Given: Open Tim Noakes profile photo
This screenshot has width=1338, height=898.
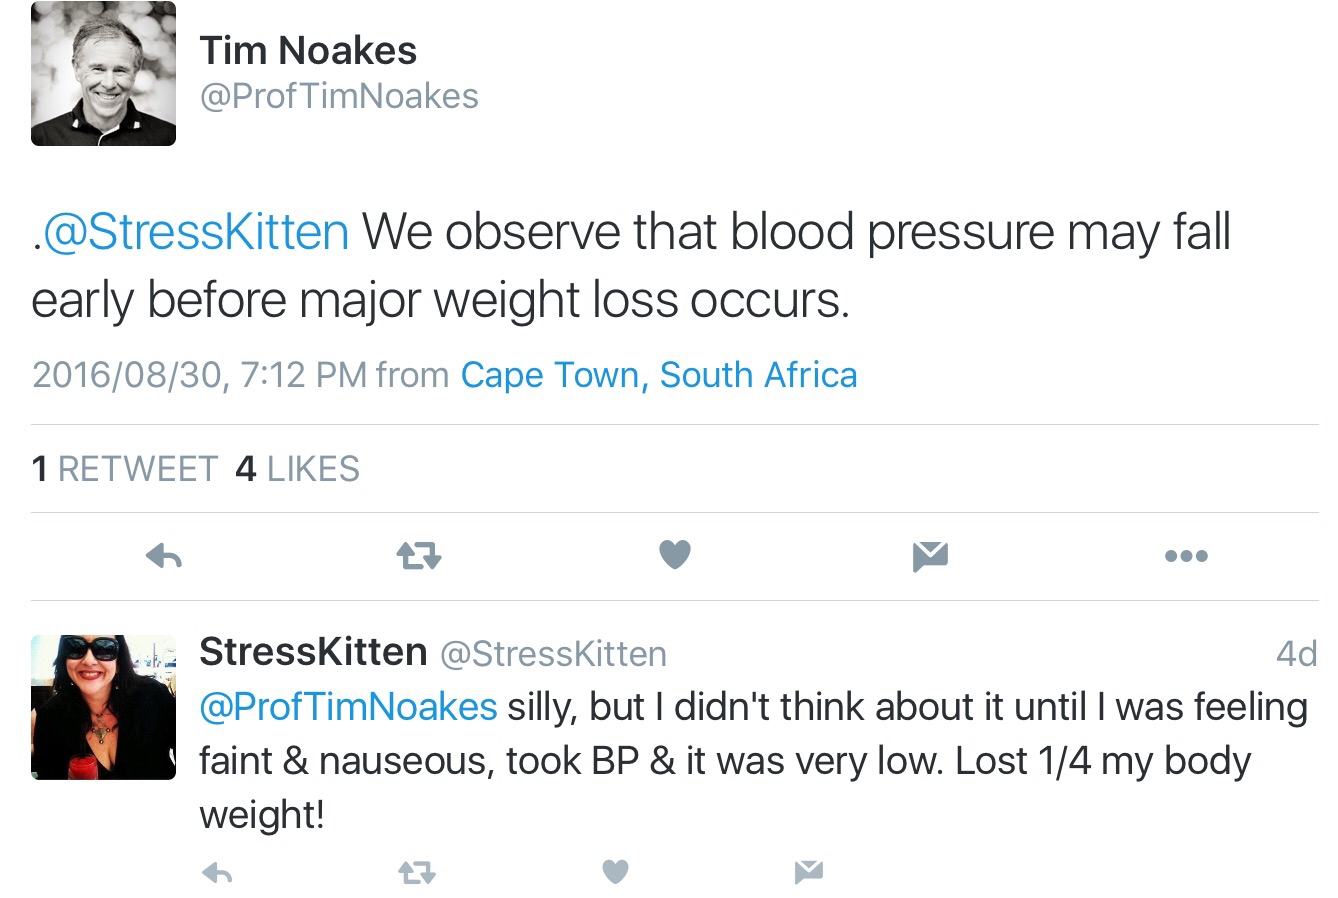Looking at the screenshot, I should tap(103, 74).
